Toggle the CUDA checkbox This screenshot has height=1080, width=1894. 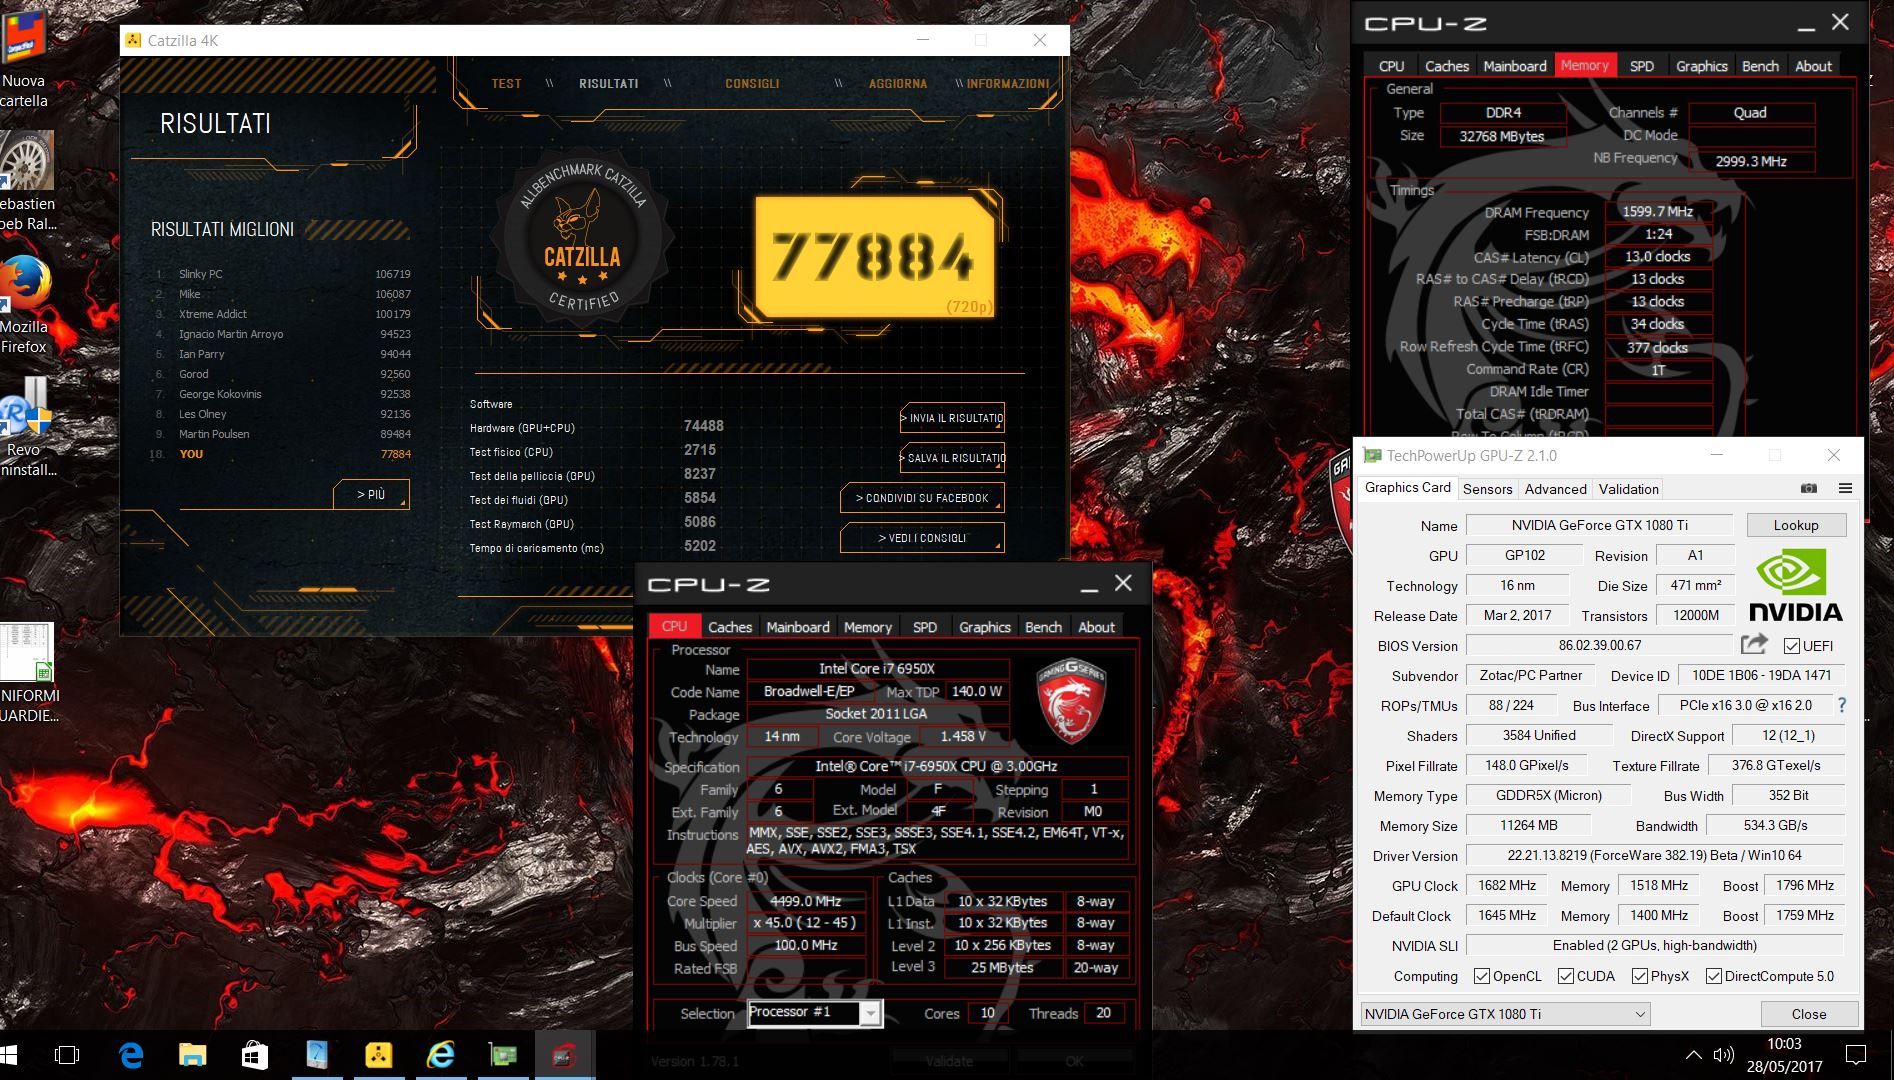click(x=1566, y=976)
